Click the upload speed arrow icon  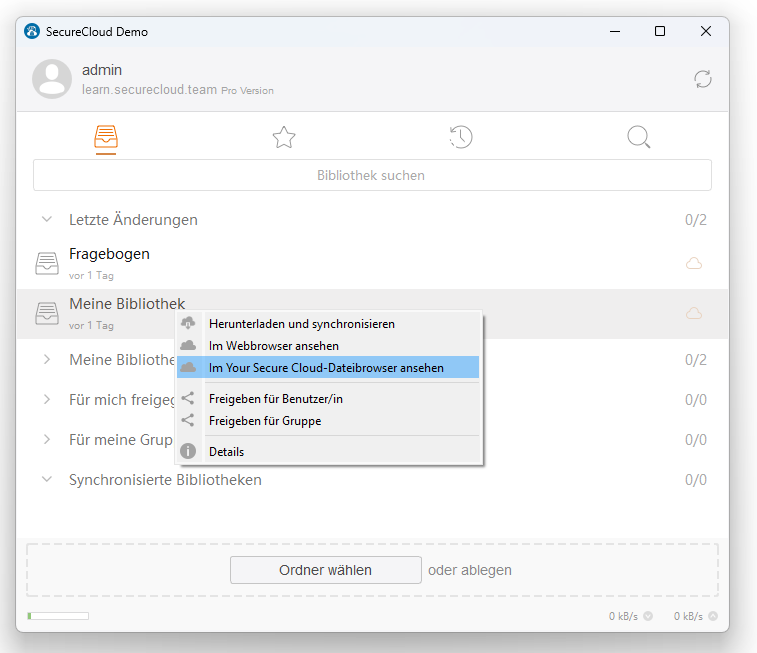click(x=713, y=616)
